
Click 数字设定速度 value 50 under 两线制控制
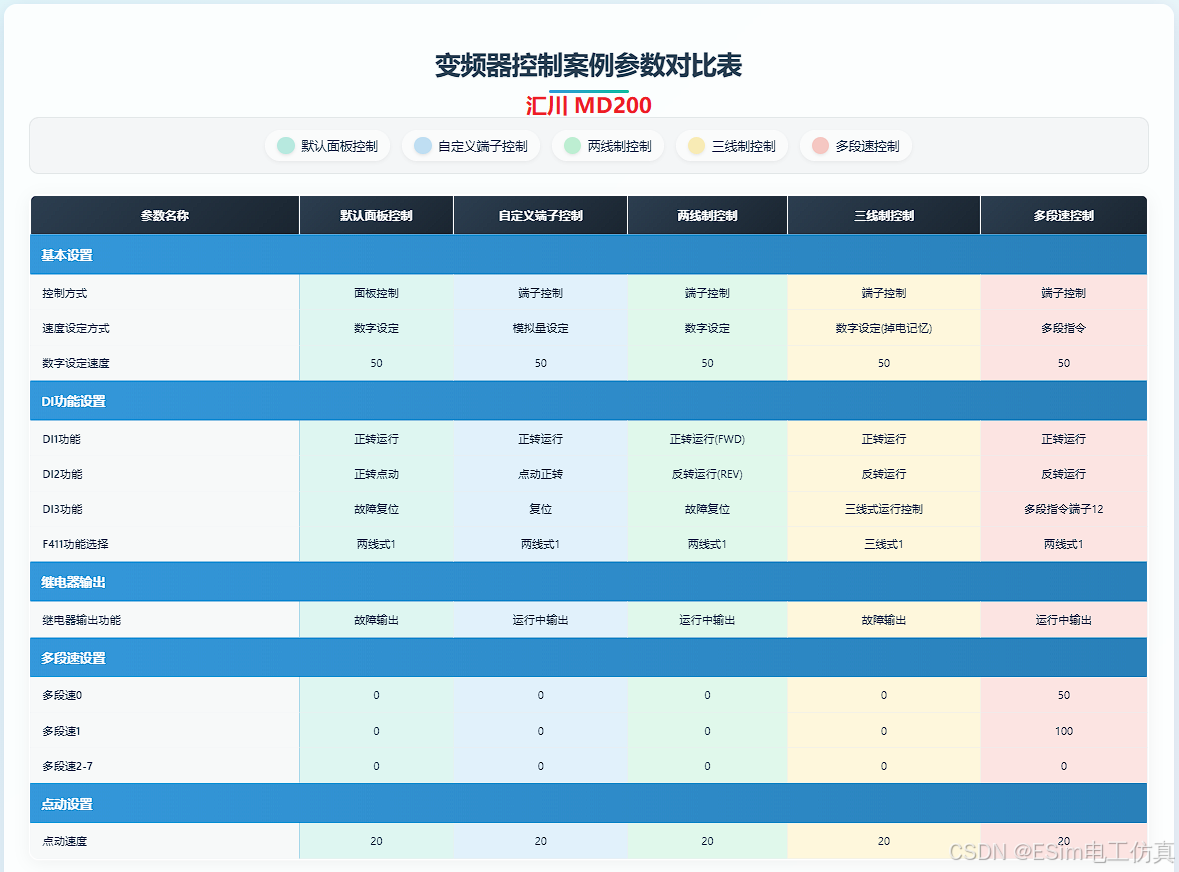click(708, 363)
